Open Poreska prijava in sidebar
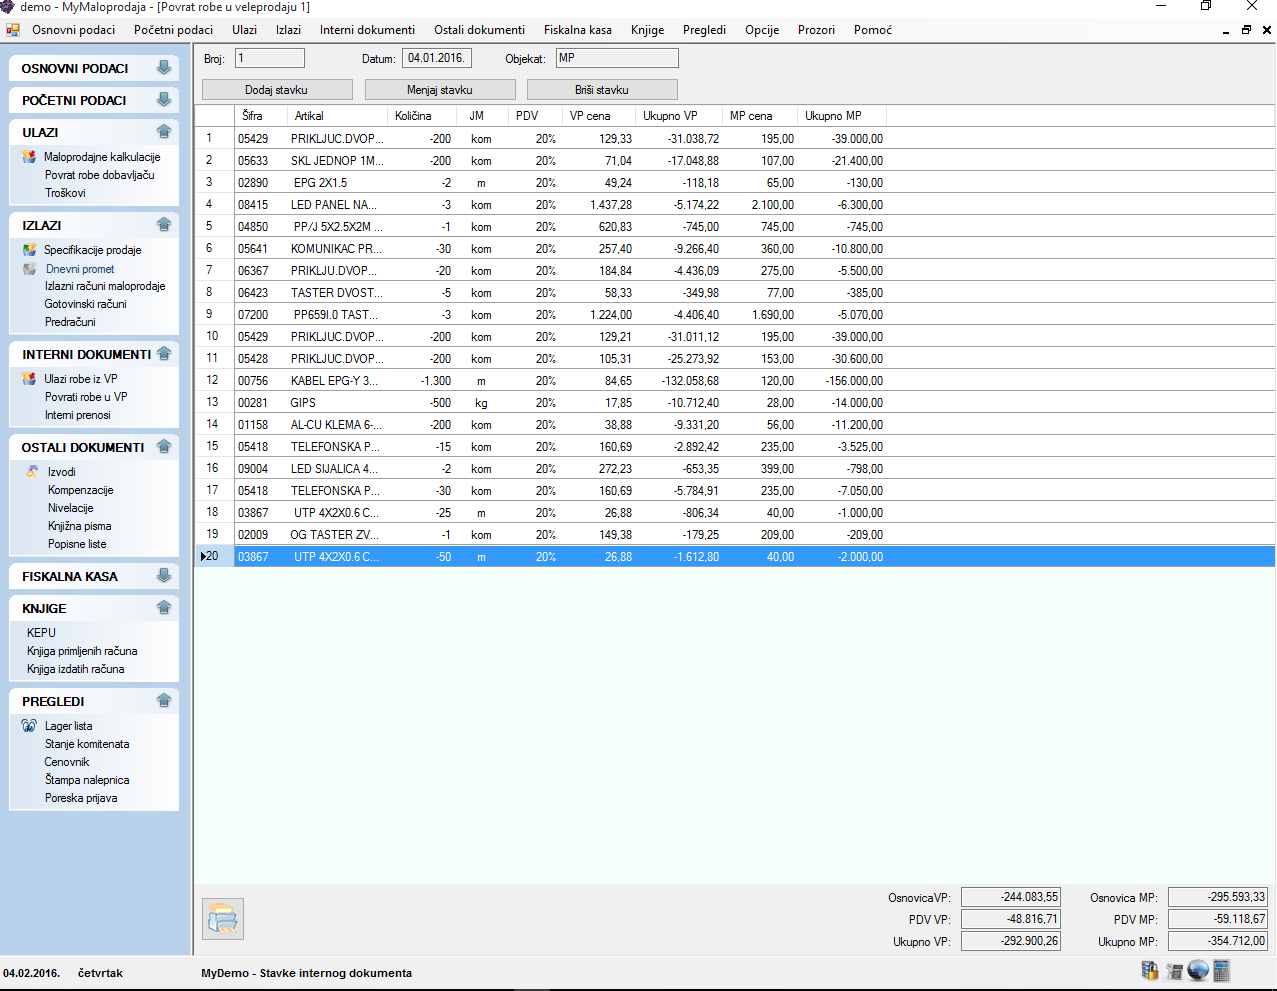 point(81,798)
